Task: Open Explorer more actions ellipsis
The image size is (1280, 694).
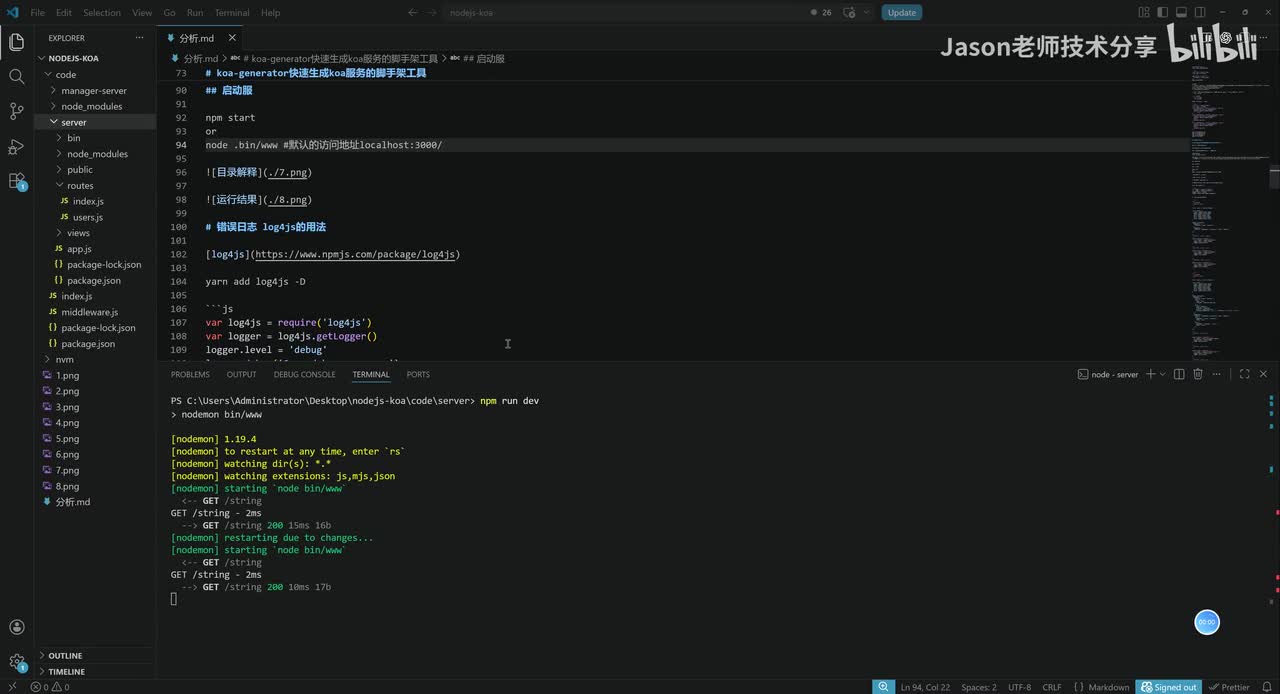Action: [x=140, y=38]
